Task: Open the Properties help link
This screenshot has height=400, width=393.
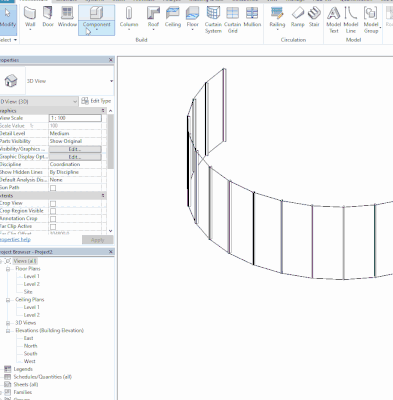Action: point(15,239)
